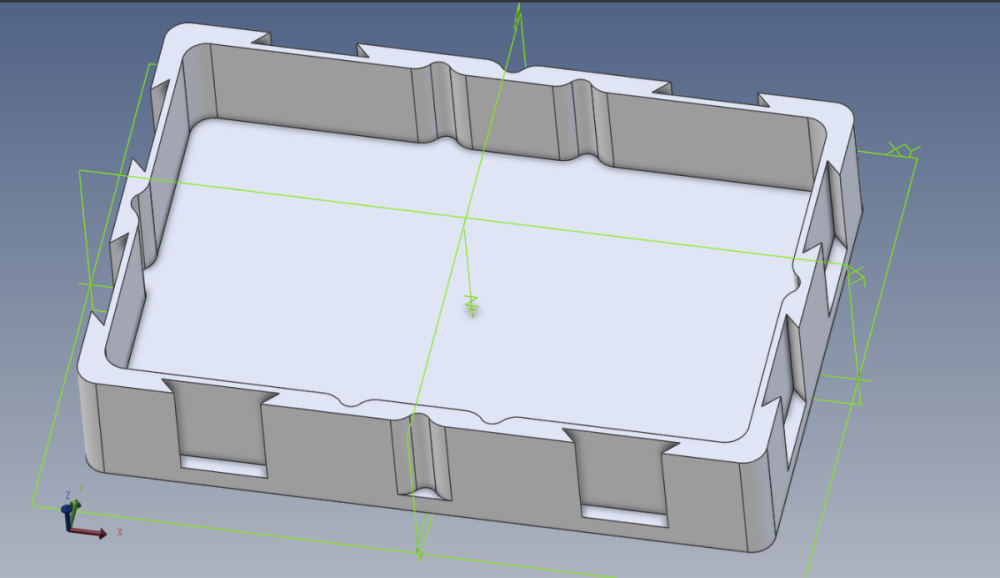Viewport: 1000px width, 578px height.
Task: Select the notch on the left inner wall
Action: 145,223
